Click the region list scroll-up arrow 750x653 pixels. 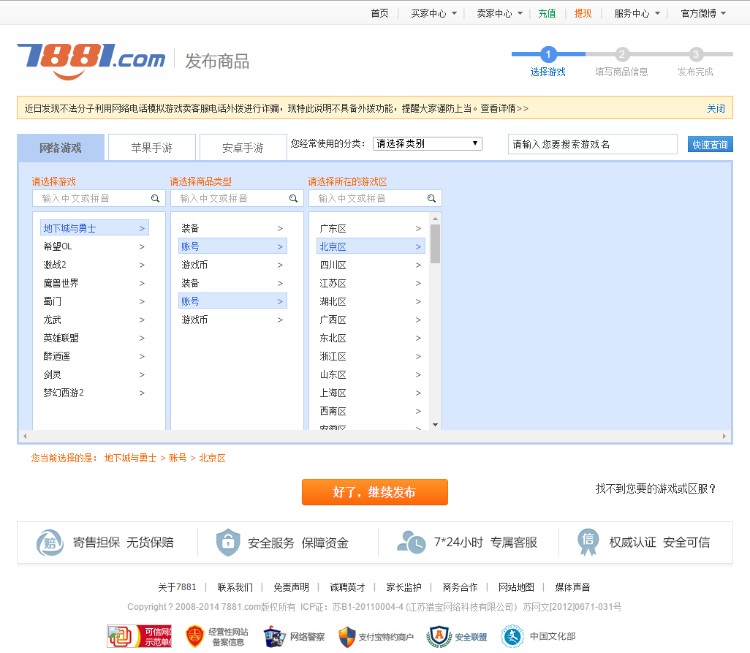point(435,219)
